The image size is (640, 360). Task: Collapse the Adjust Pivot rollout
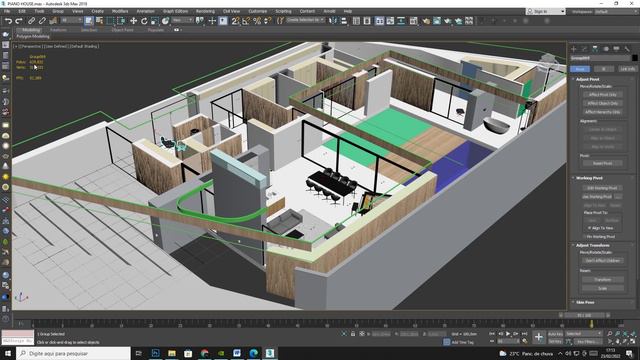pos(587,79)
